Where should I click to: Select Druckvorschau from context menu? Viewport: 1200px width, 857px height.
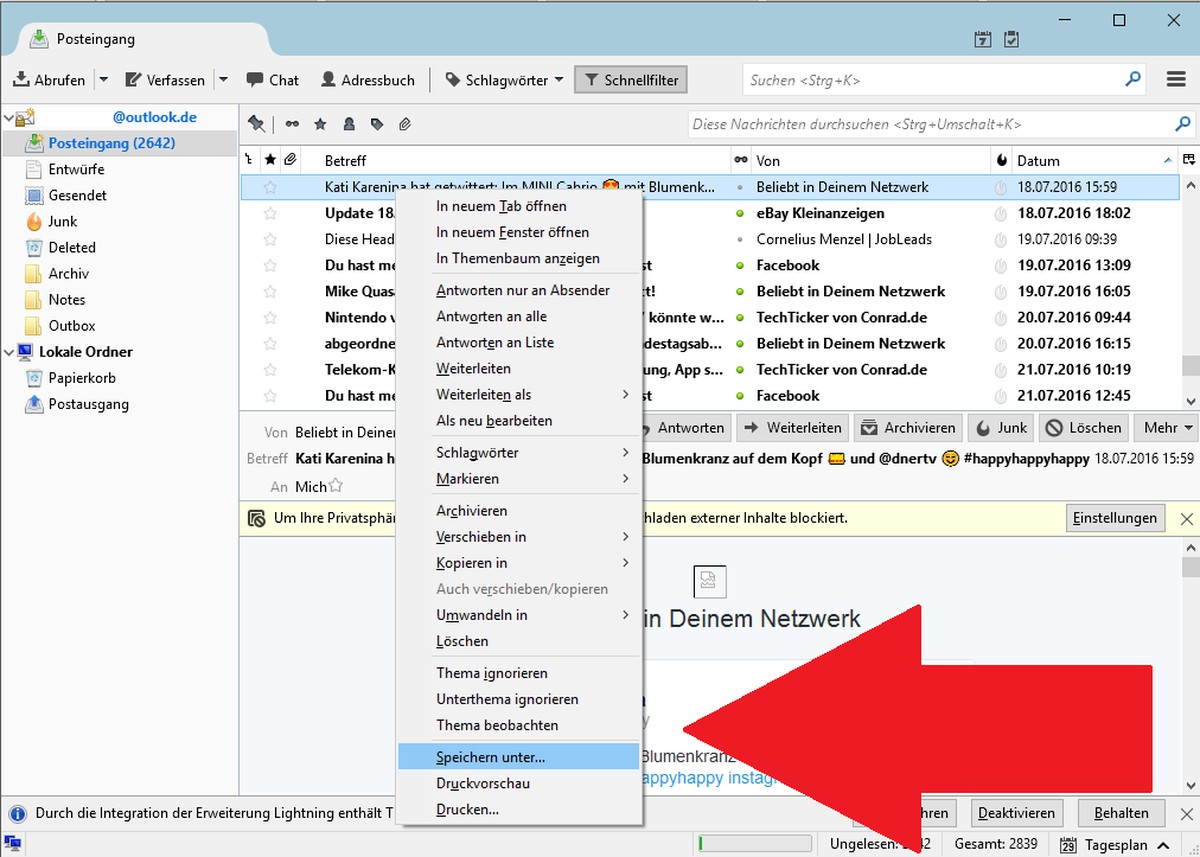click(483, 783)
